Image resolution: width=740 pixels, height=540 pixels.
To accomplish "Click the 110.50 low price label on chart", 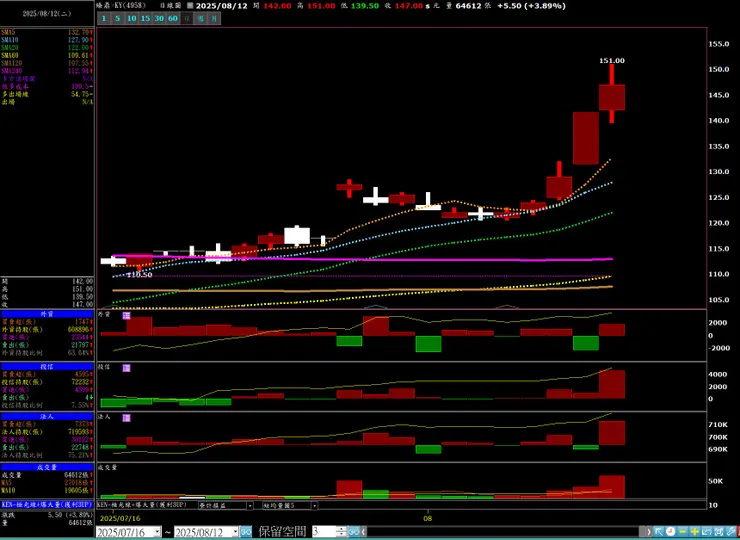I will 140,275.
